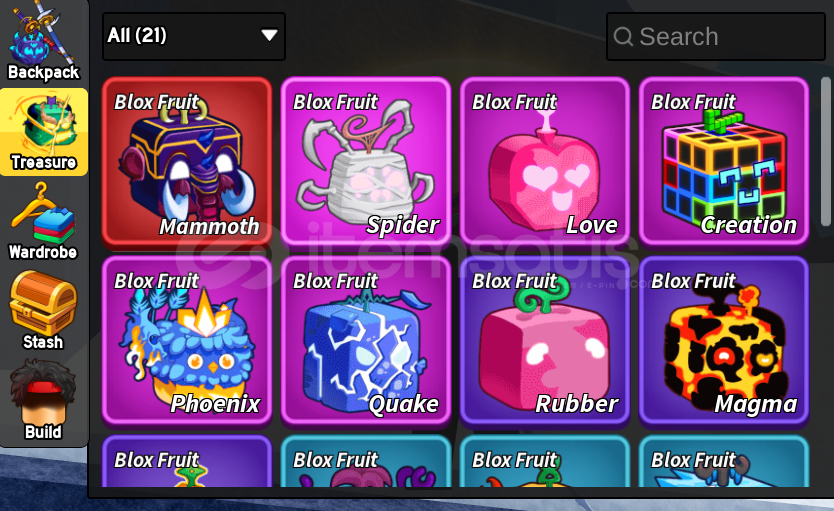Click the inventory vertical scrollbar
Image resolution: width=834 pixels, height=511 pixels.
point(825,152)
